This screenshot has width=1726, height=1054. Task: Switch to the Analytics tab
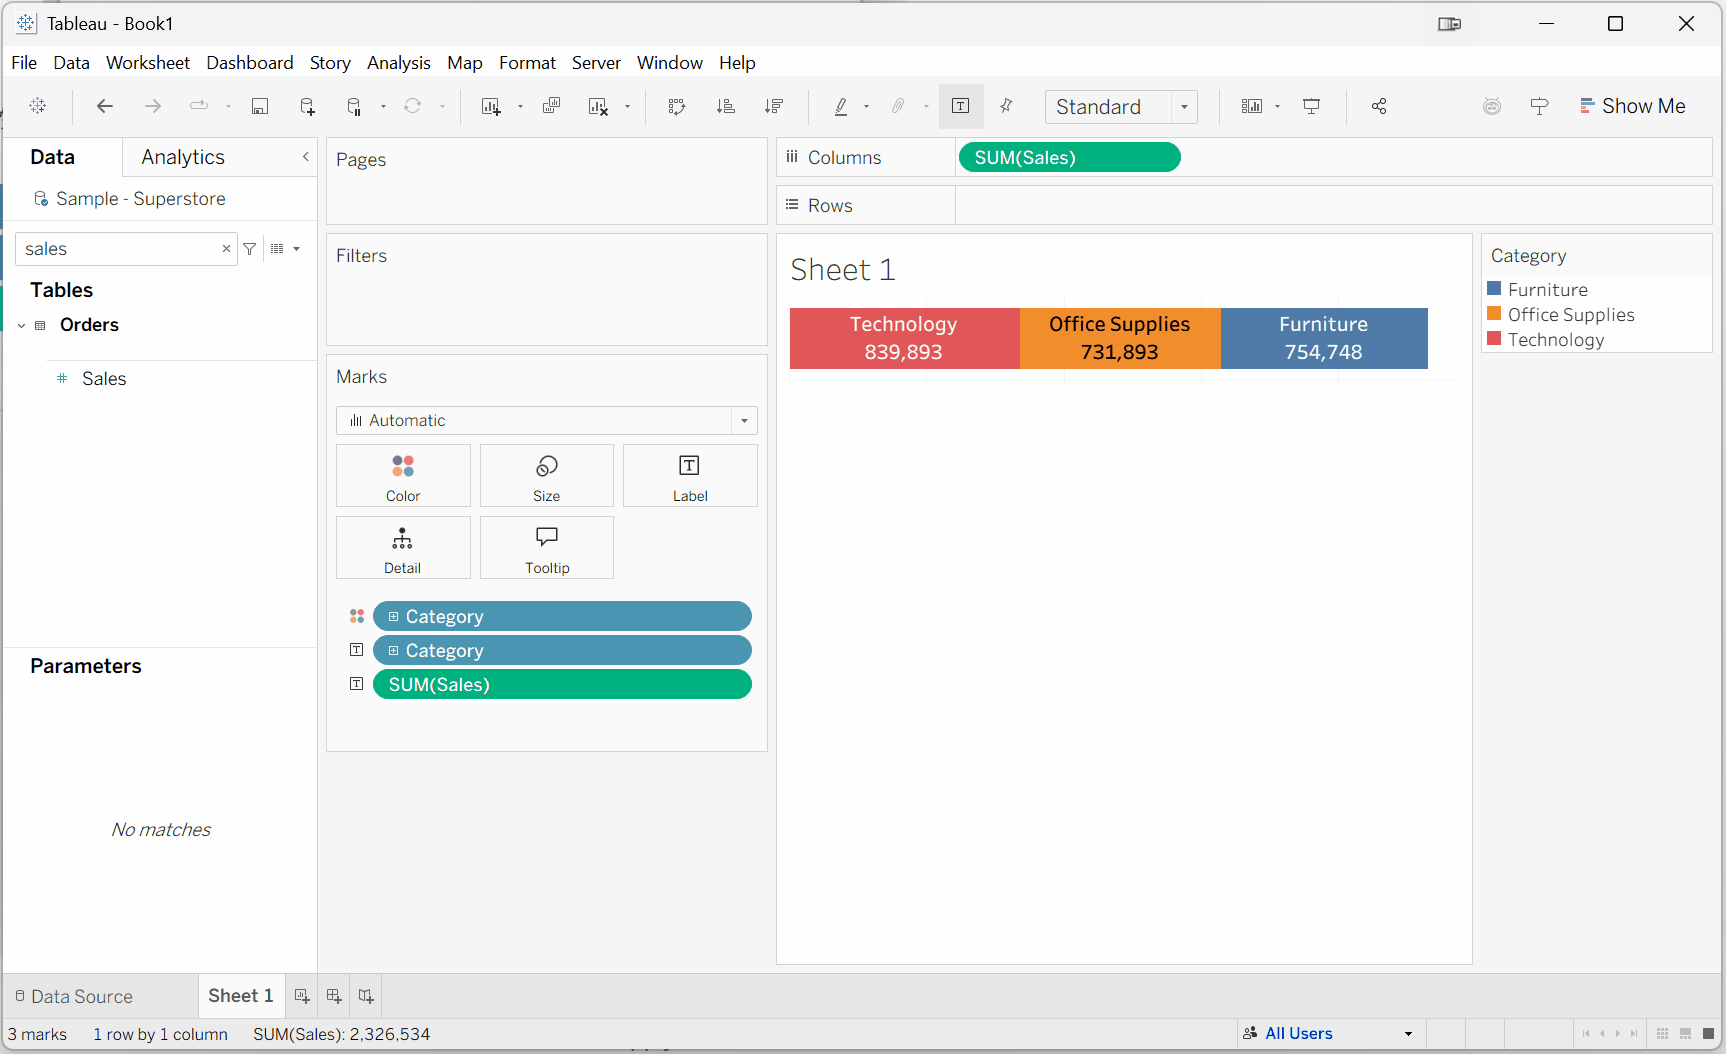coord(183,157)
